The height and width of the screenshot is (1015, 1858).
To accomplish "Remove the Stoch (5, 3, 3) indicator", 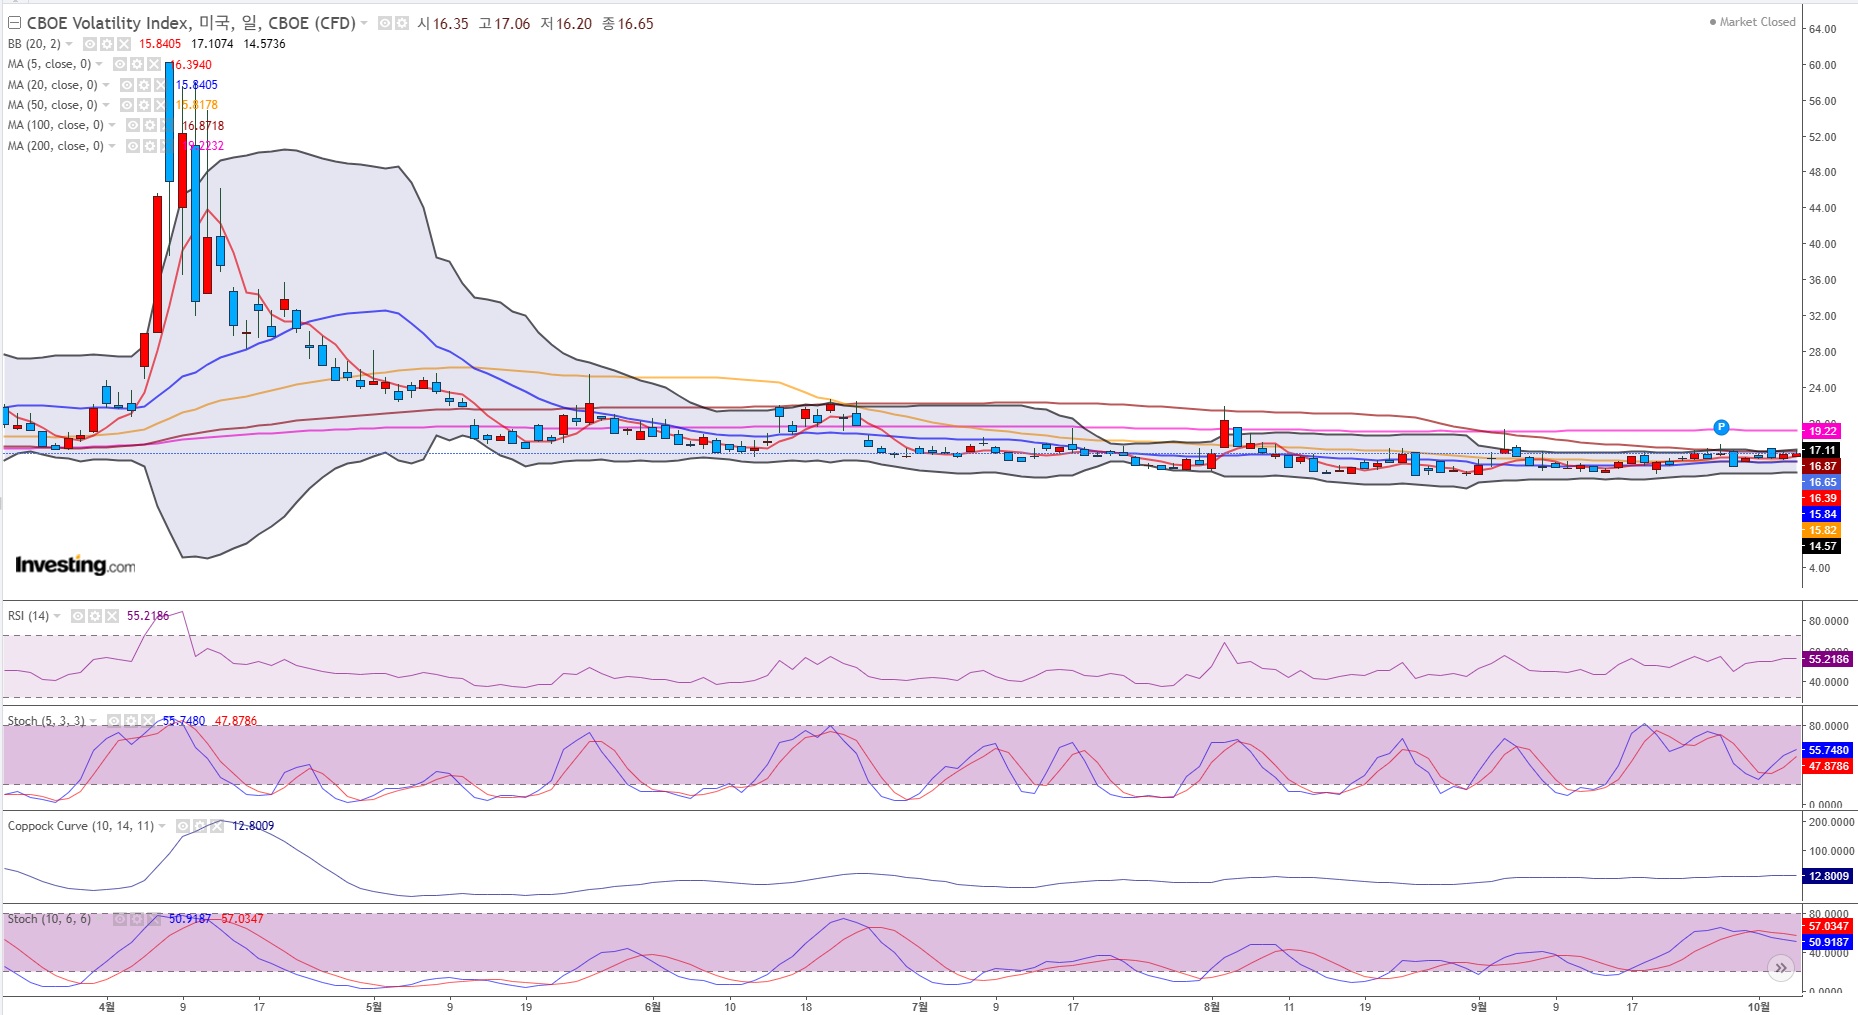I will (x=148, y=721).
